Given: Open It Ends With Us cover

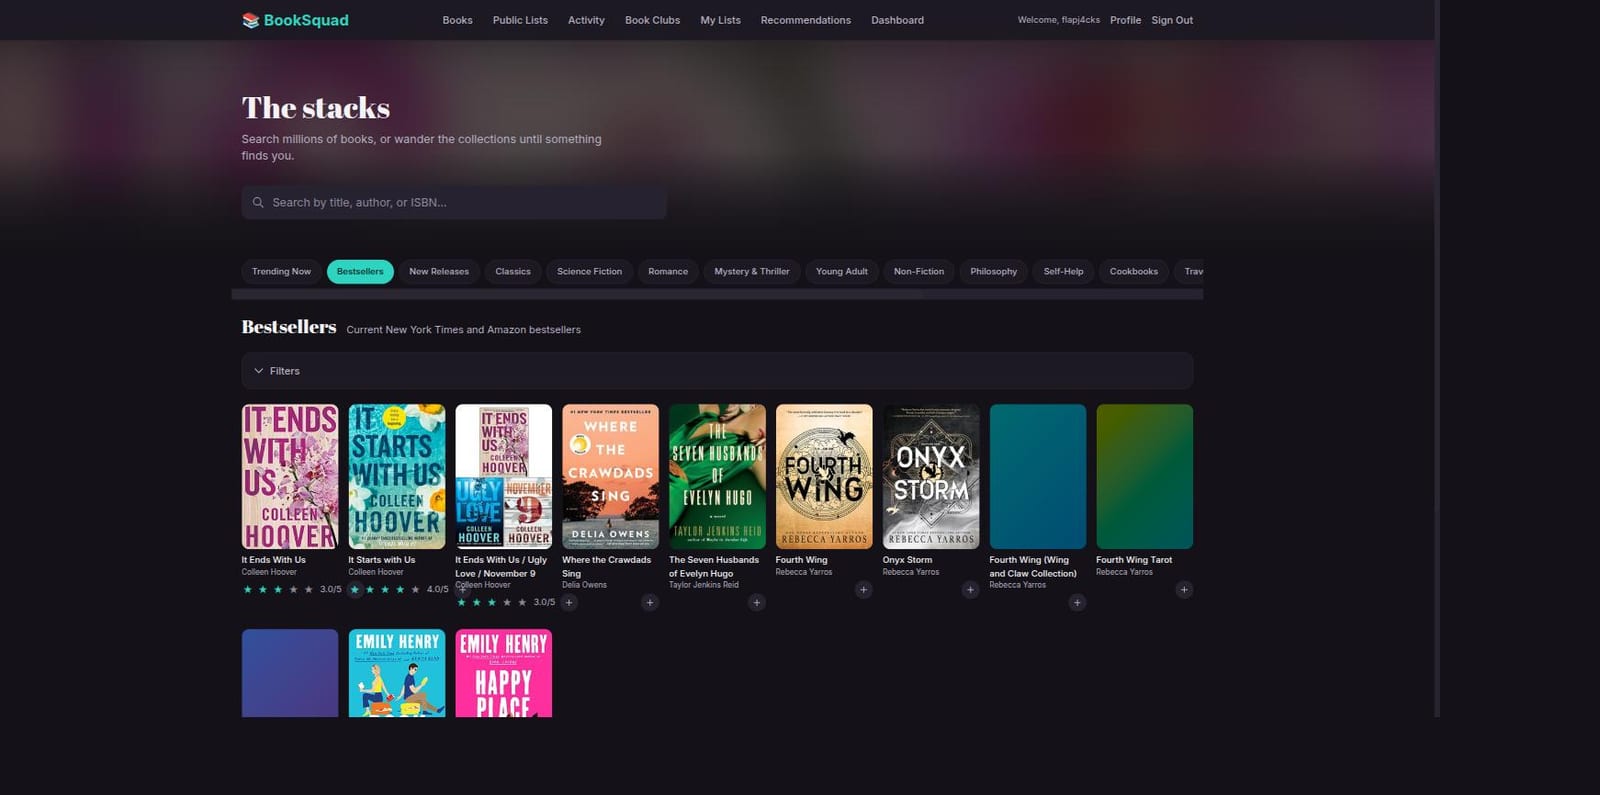Looking at the screenshot, I should [x=290, y=477].
